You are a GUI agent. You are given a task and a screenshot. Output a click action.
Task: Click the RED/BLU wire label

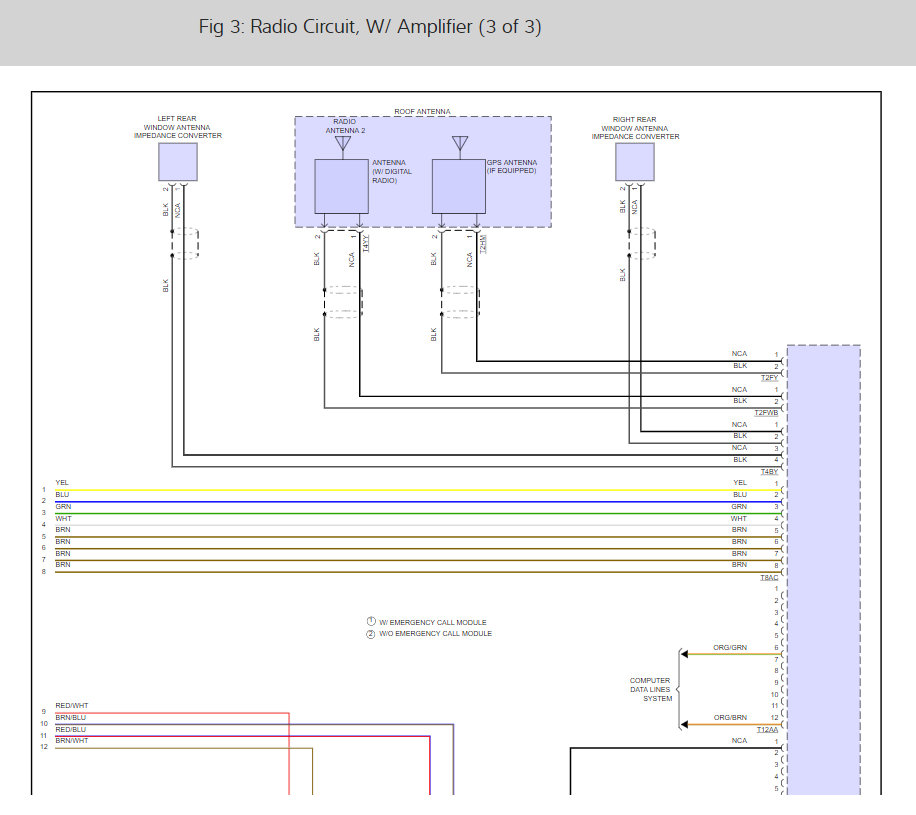coord(71,730)
